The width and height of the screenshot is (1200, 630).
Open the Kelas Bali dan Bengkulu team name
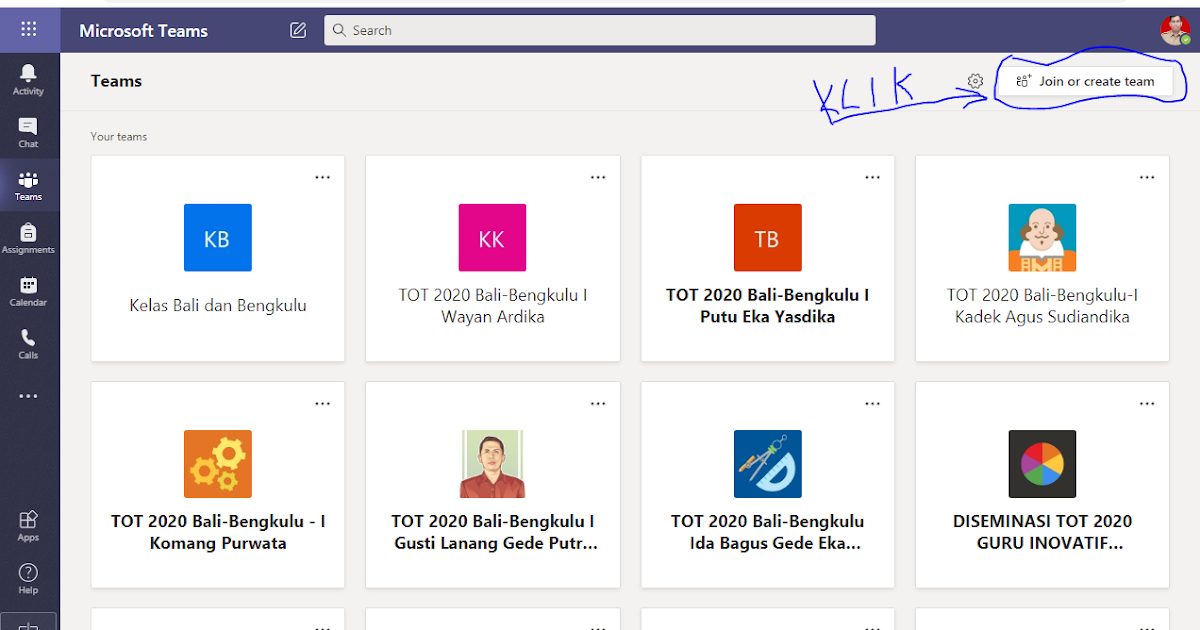click(x=218, y=306)
